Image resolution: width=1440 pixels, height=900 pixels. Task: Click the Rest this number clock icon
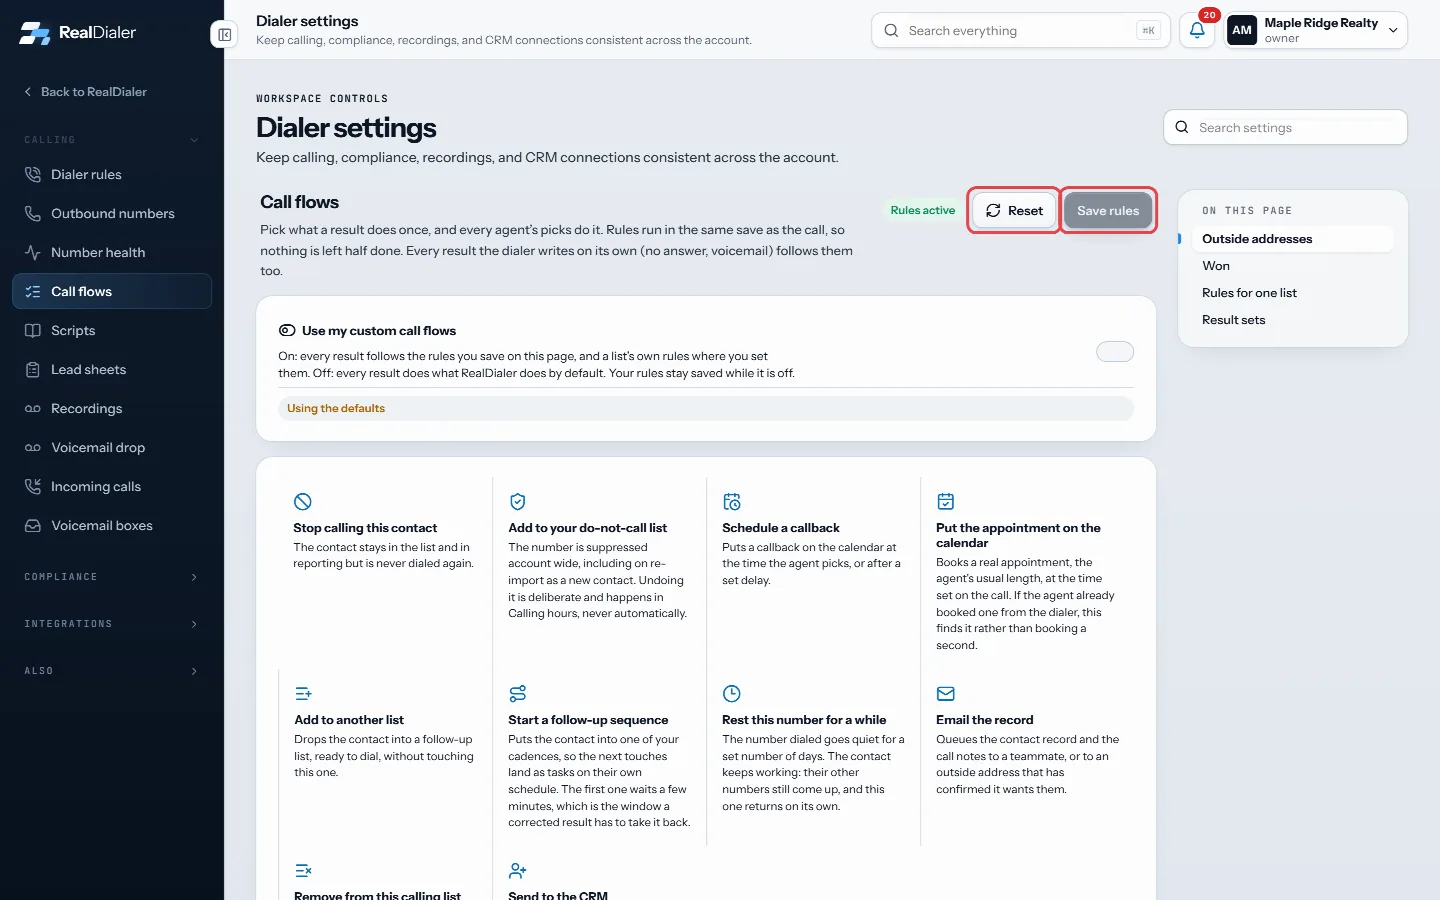pos(732,693)
